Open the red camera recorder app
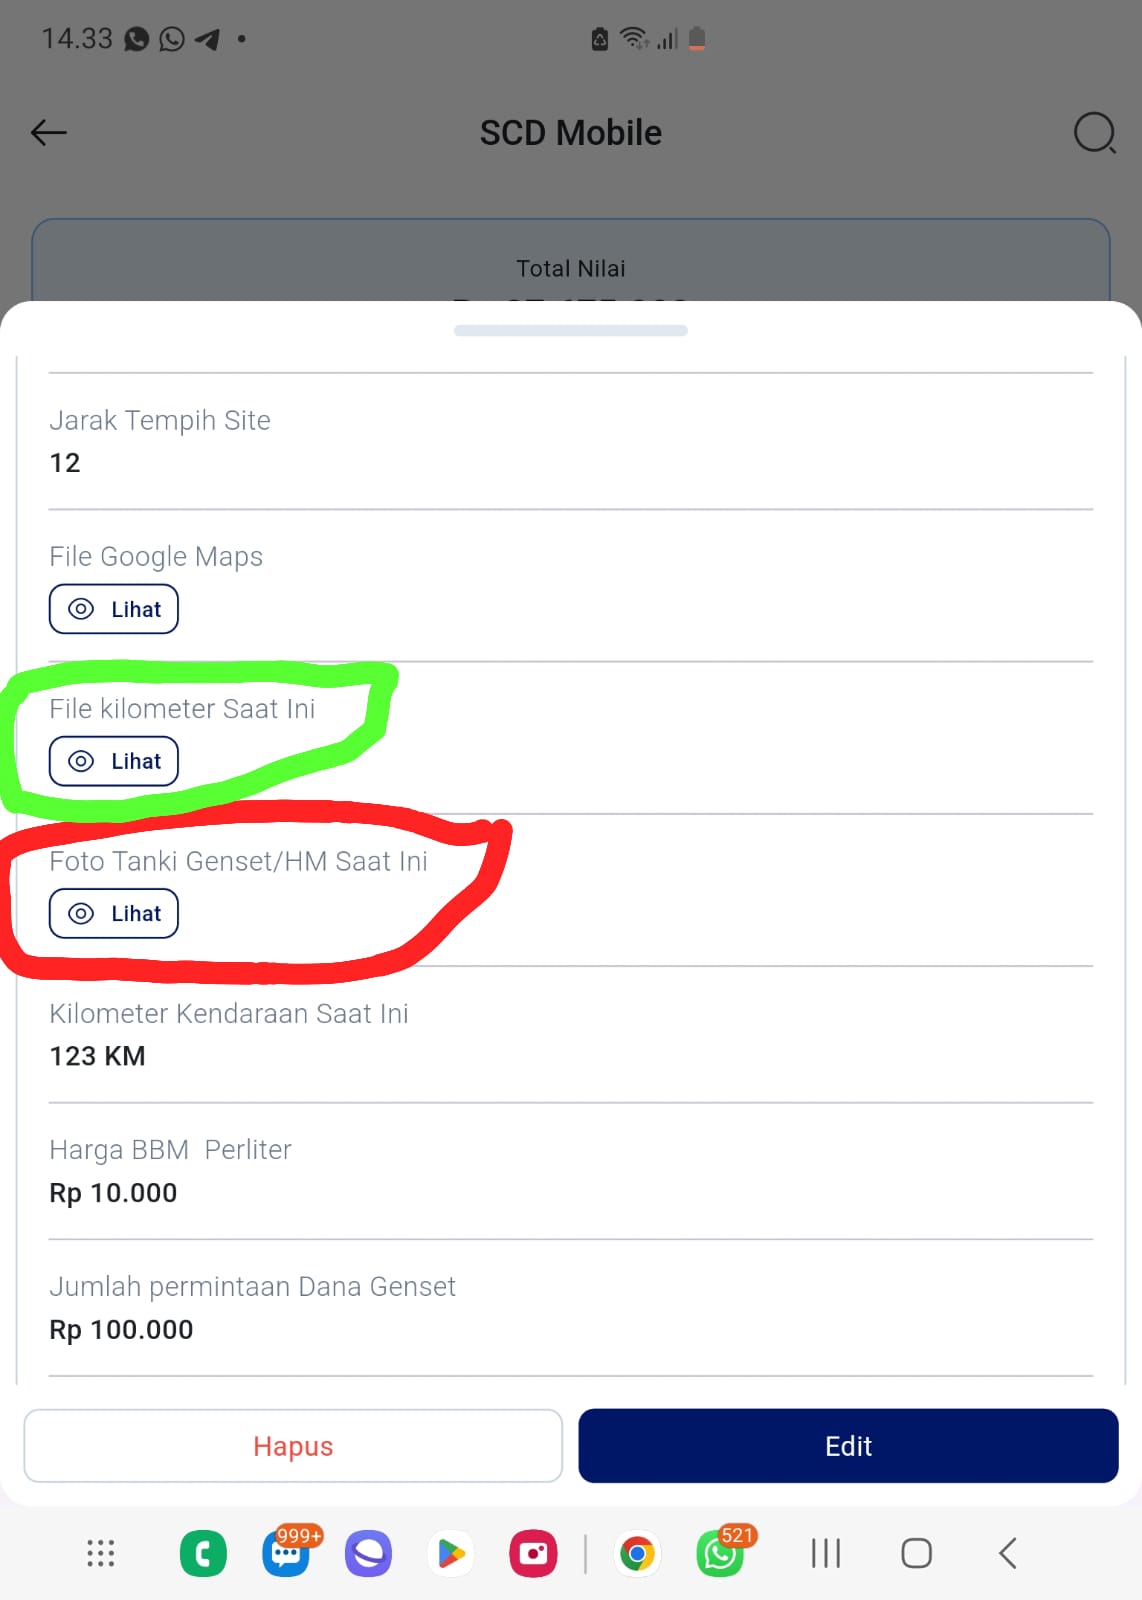This screenshot has width=1142, height=1600. 533,1554
